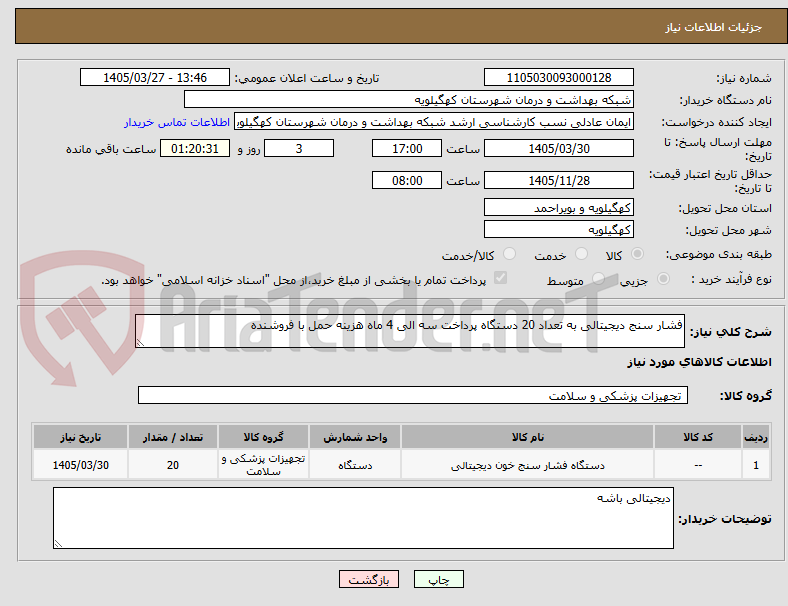This screenshot has height=606, width=788.
Task: Click the چاپ (print) button
Action: (439, 579)
